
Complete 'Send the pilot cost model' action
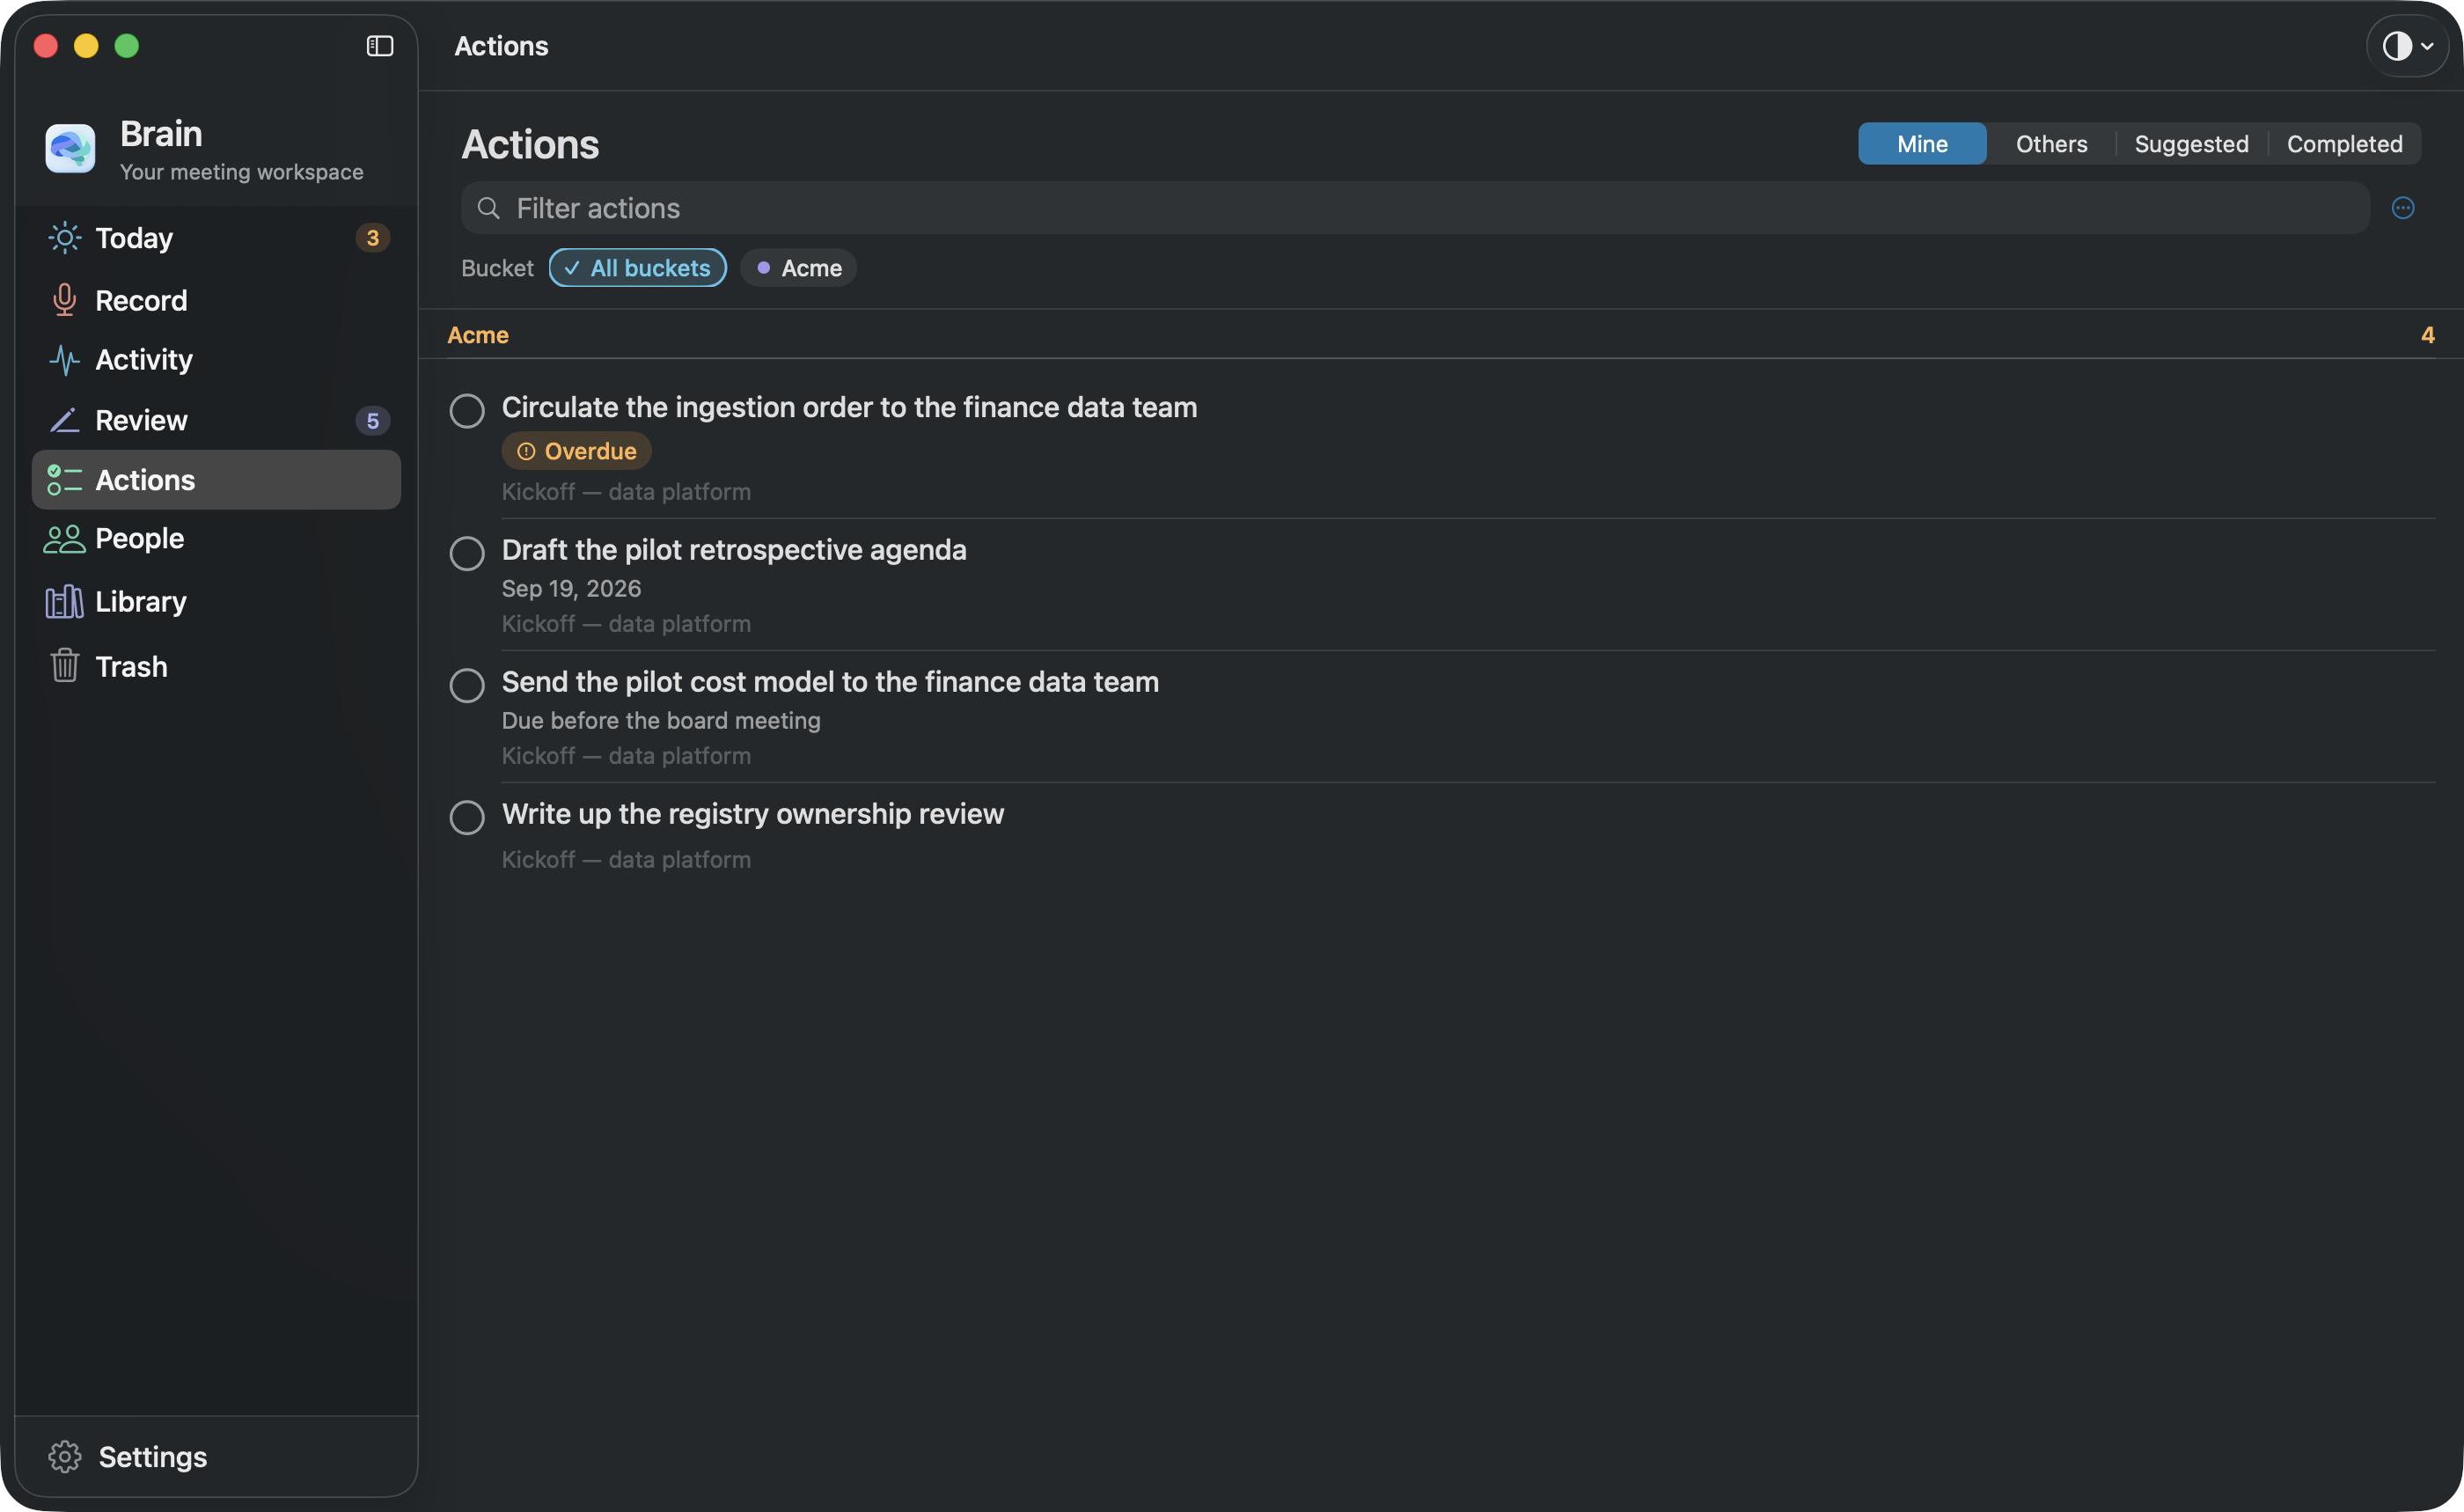pyautogui.click(x=467, y=685)
